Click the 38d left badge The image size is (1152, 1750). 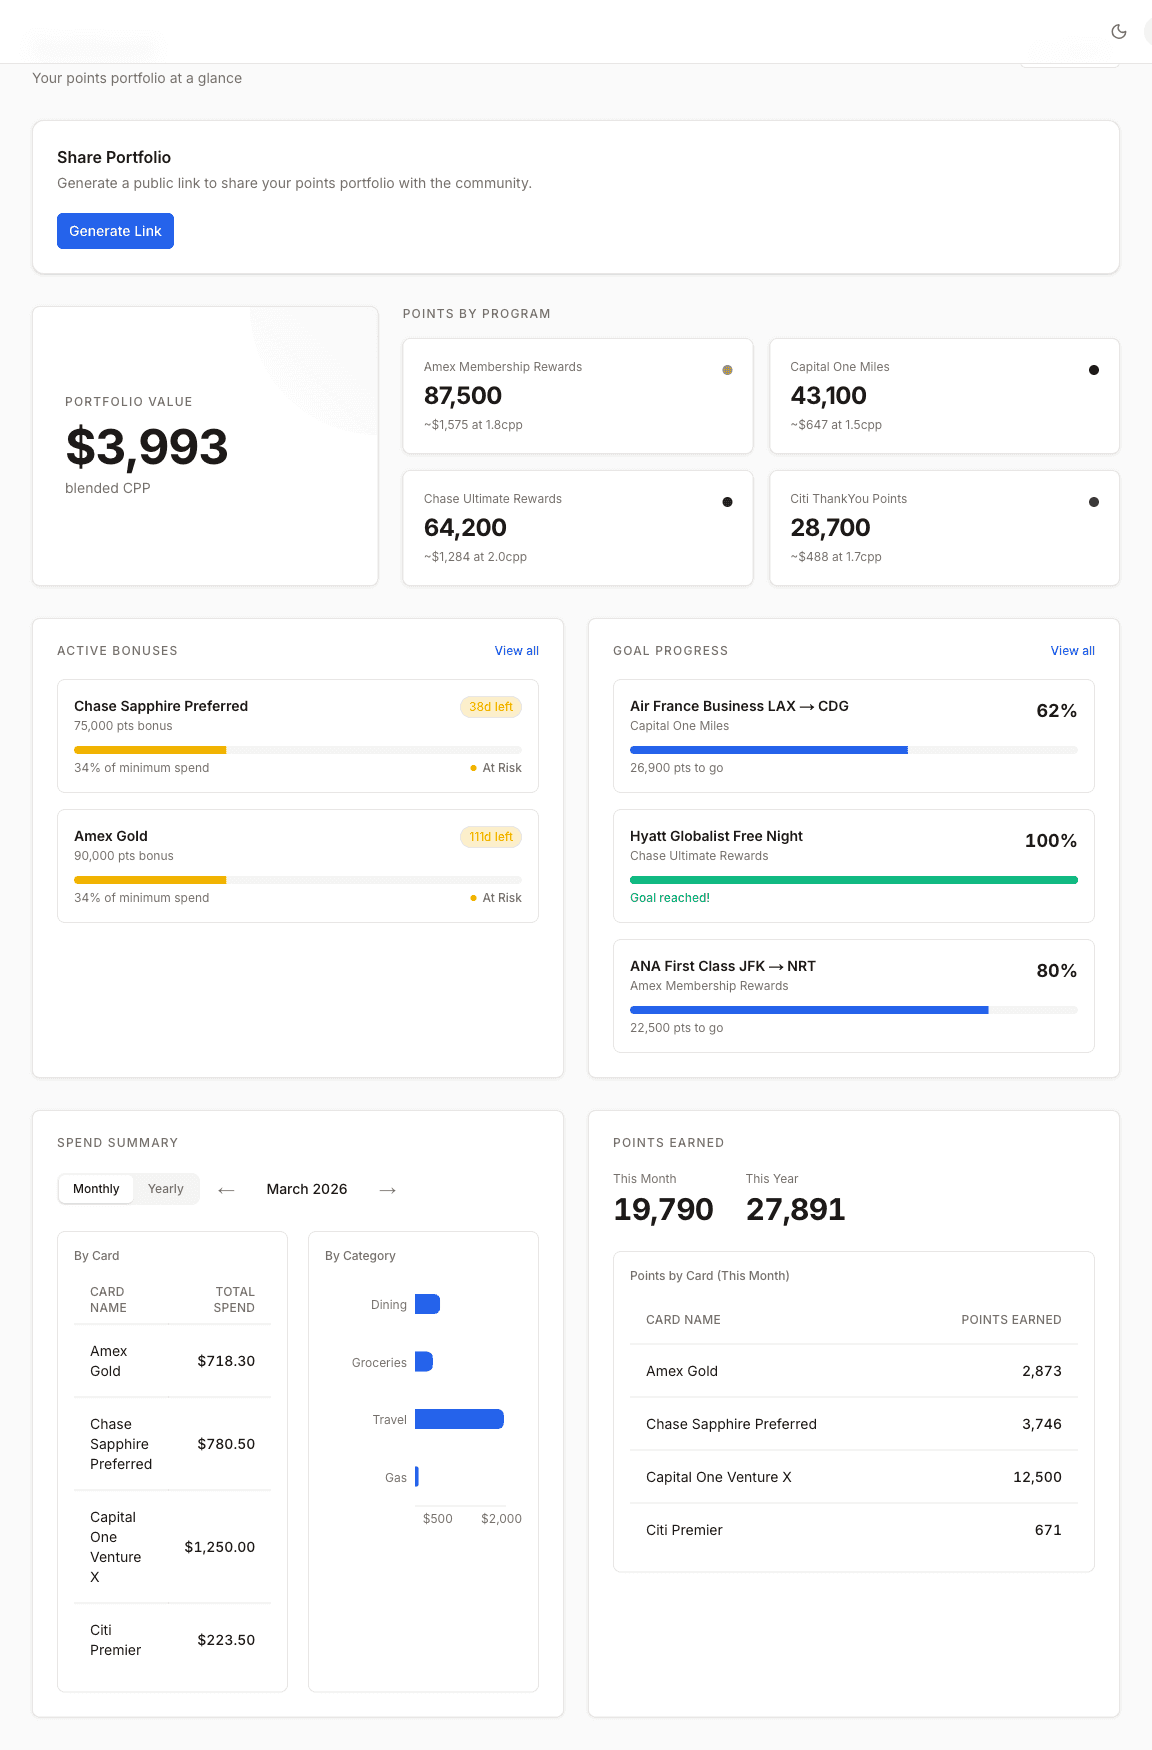(491, 707)
